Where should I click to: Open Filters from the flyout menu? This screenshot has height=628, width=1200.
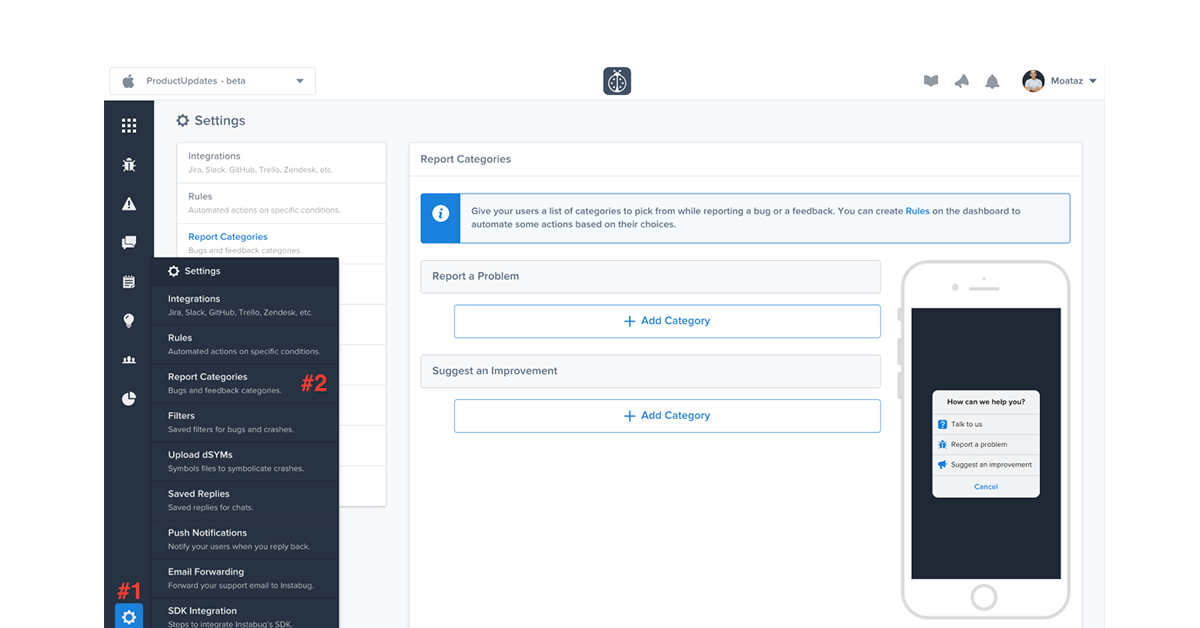point(246,422)
